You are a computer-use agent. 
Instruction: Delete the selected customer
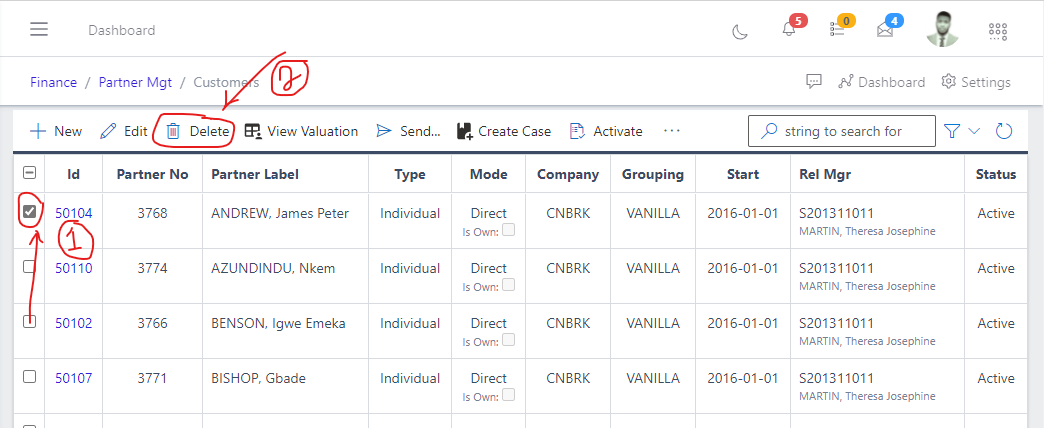[x=198, y=131]
